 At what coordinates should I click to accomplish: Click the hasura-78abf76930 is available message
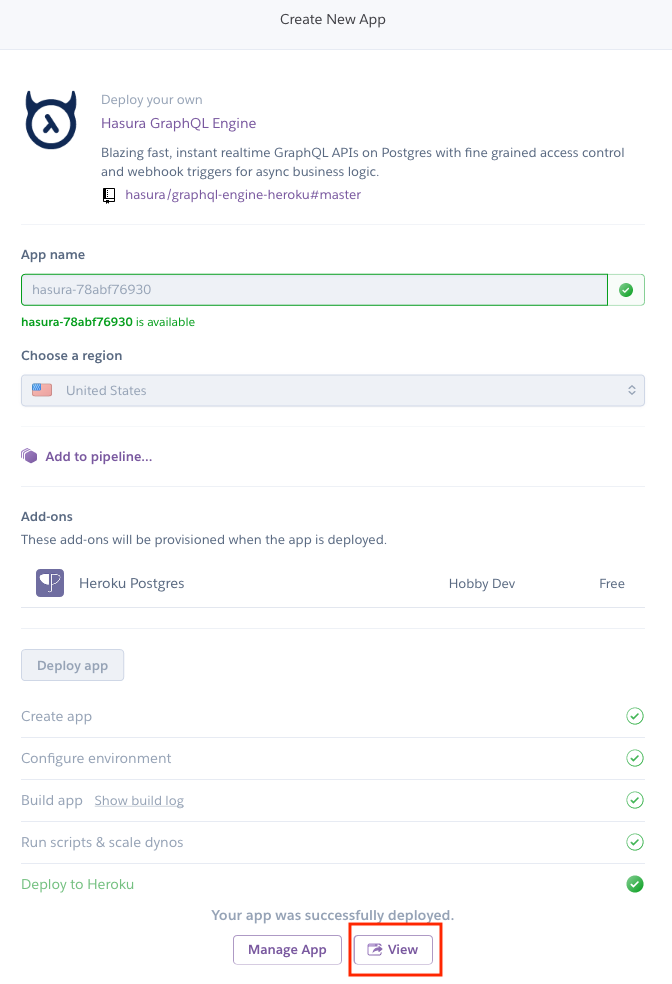pos(108,322)
